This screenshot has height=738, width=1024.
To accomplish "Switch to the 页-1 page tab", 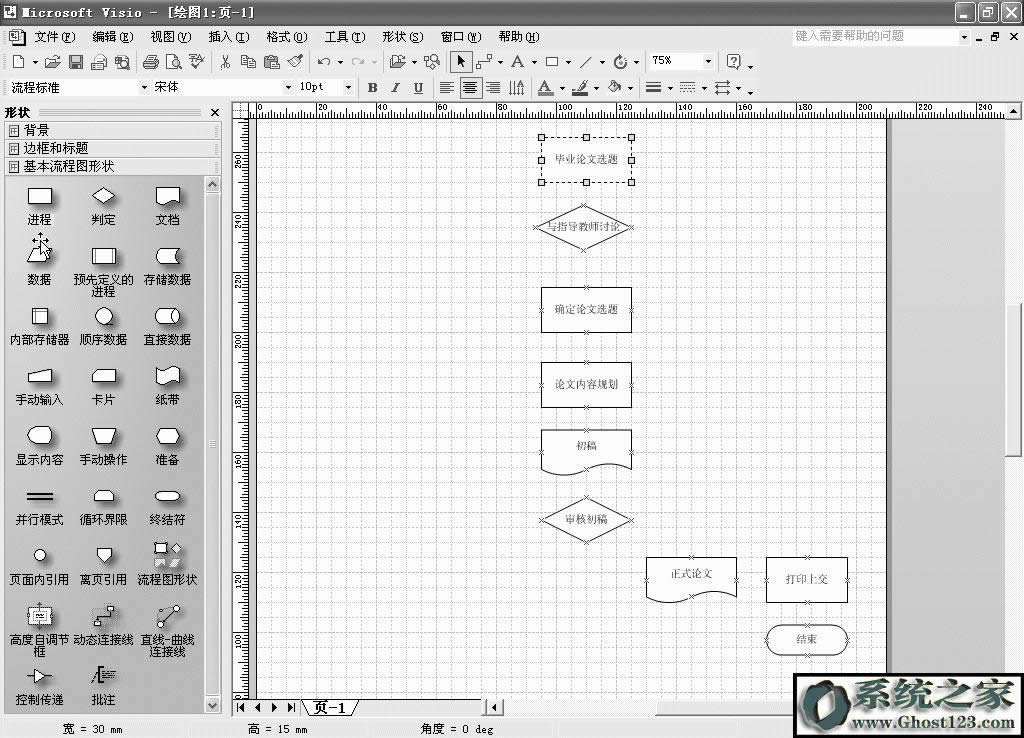I will (330, 707).
